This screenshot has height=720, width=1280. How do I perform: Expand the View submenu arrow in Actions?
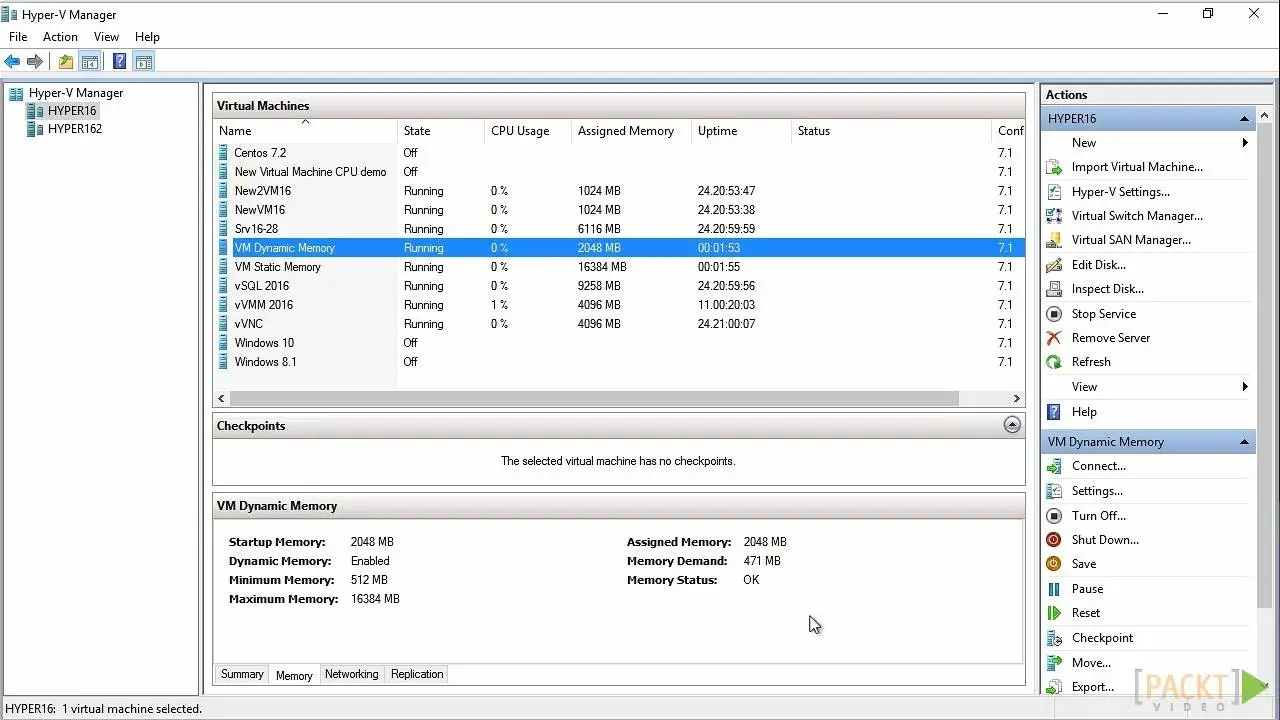pyautogui.click(x=1245, y=387)
